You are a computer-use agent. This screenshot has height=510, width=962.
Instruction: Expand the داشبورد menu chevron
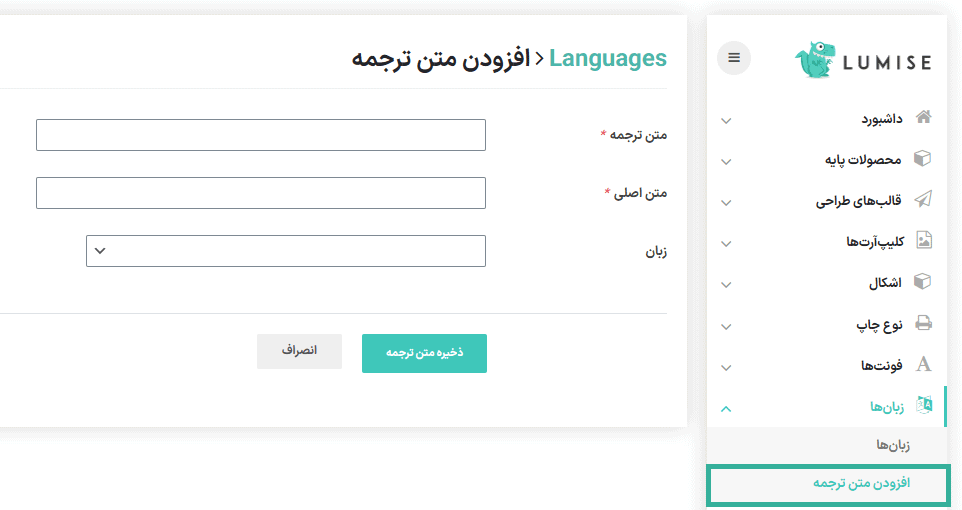pyautogui.click(x=726, y=121)
